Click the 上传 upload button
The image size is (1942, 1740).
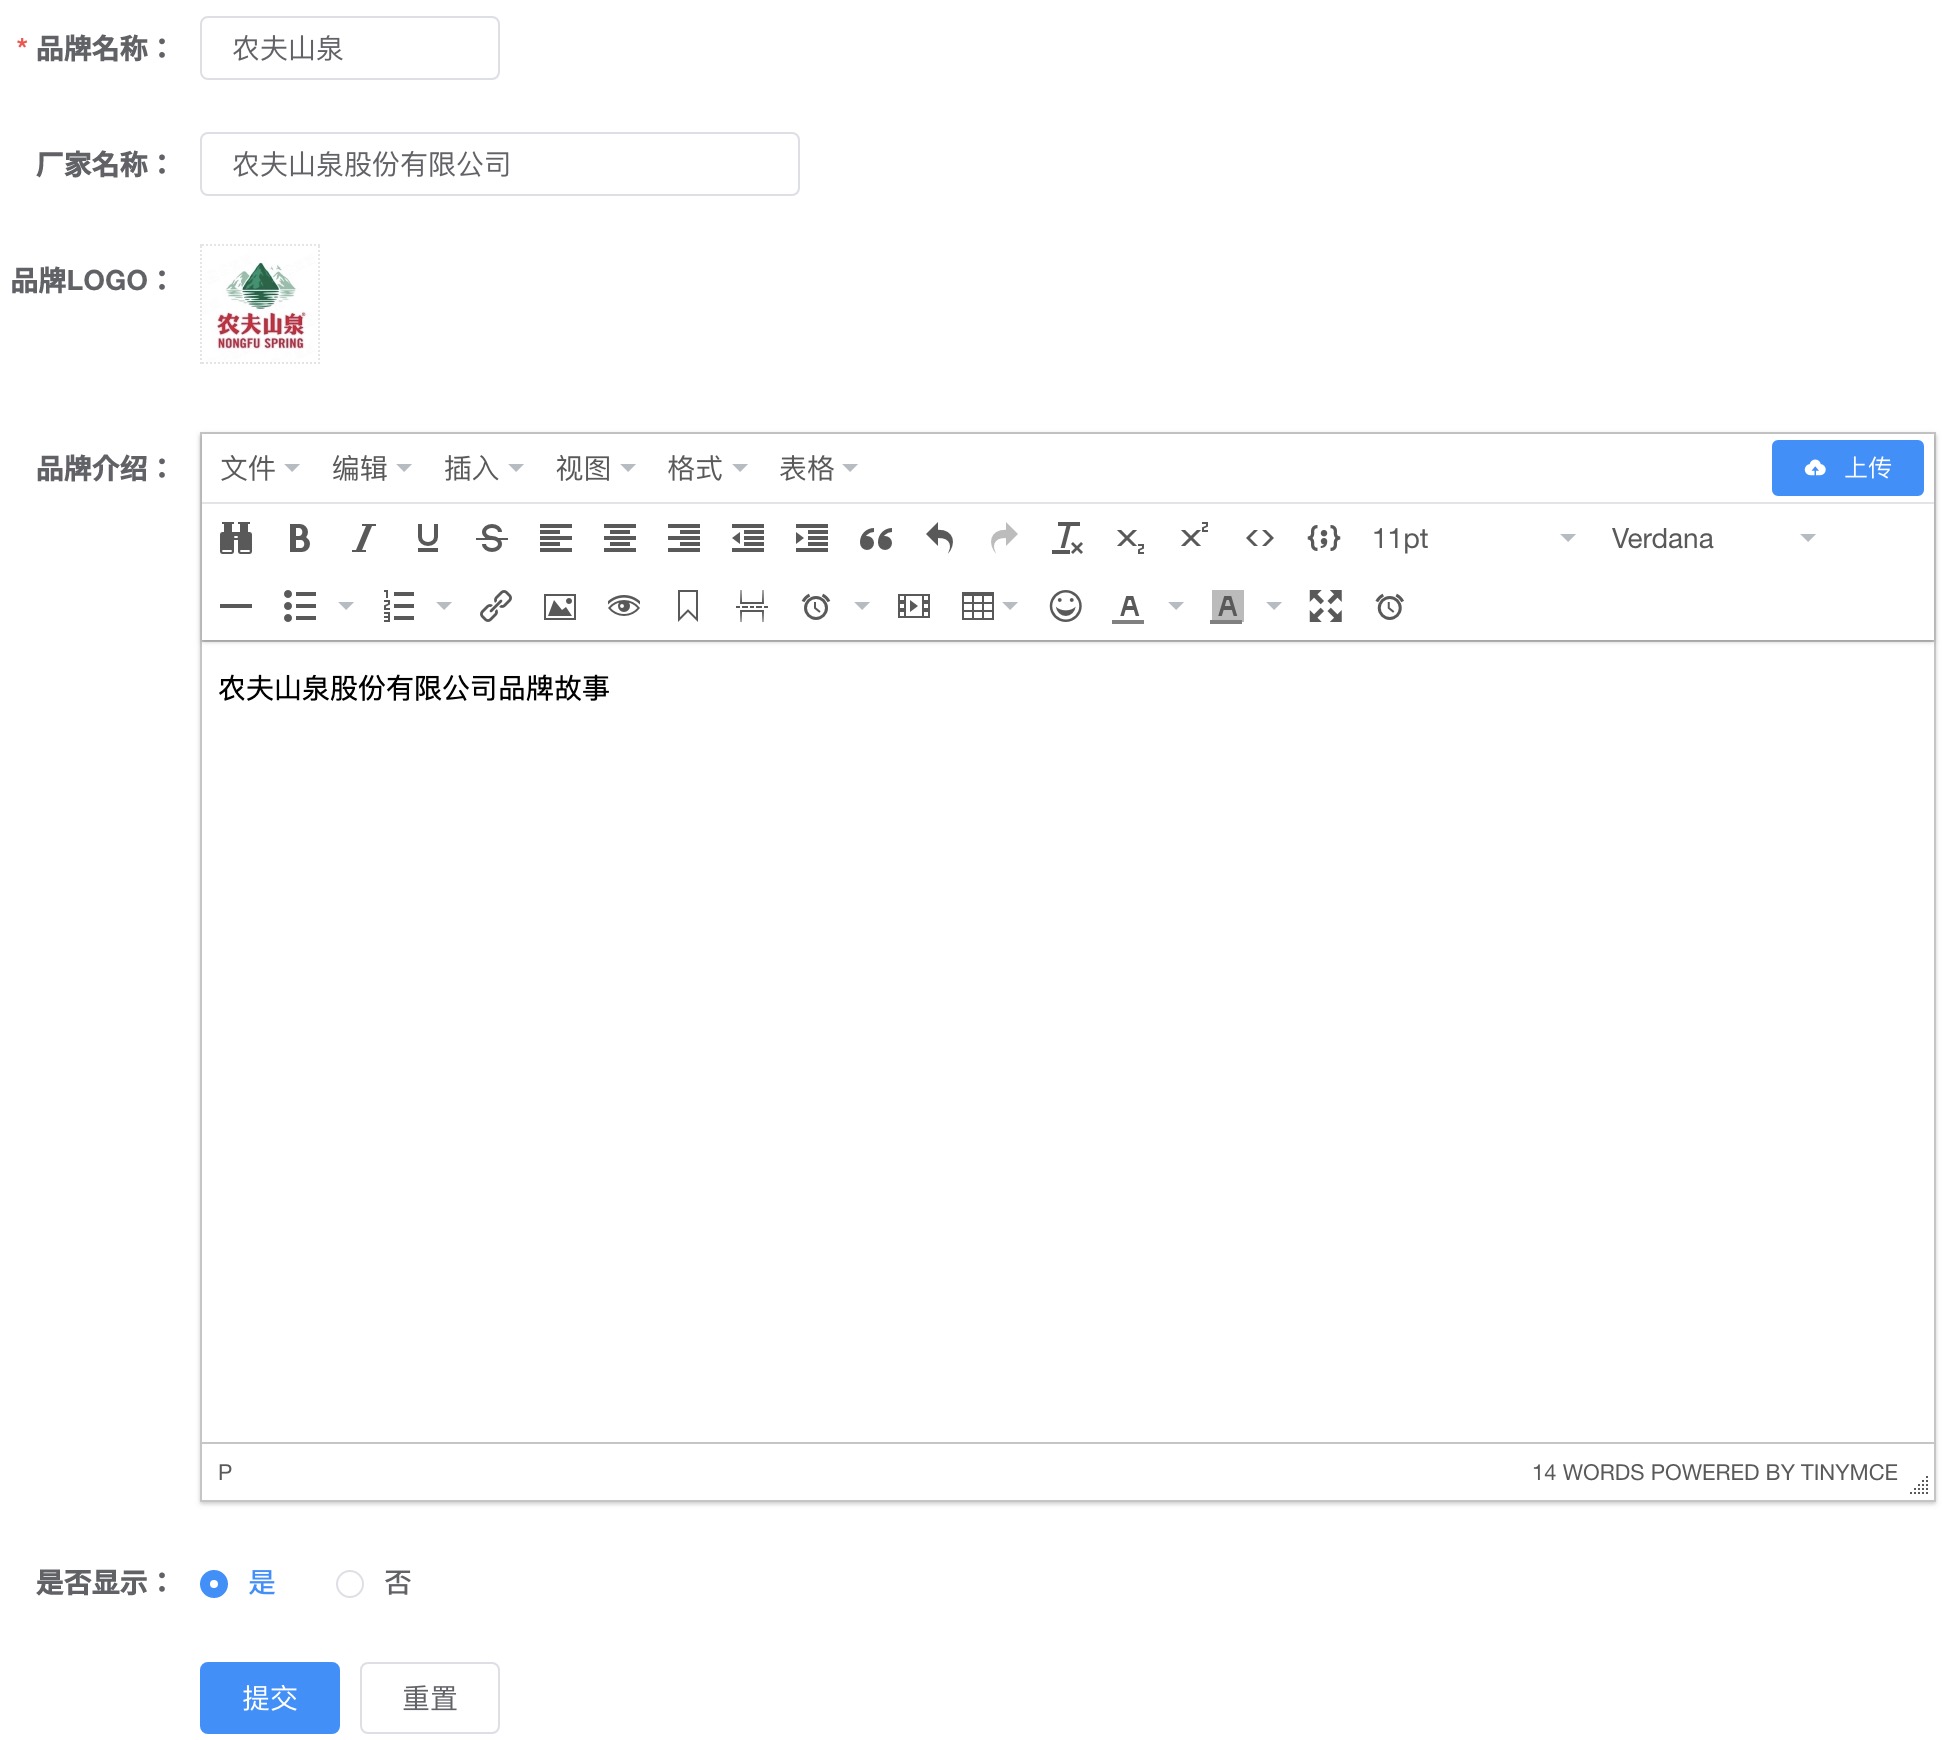click(x=1847, y=468)
